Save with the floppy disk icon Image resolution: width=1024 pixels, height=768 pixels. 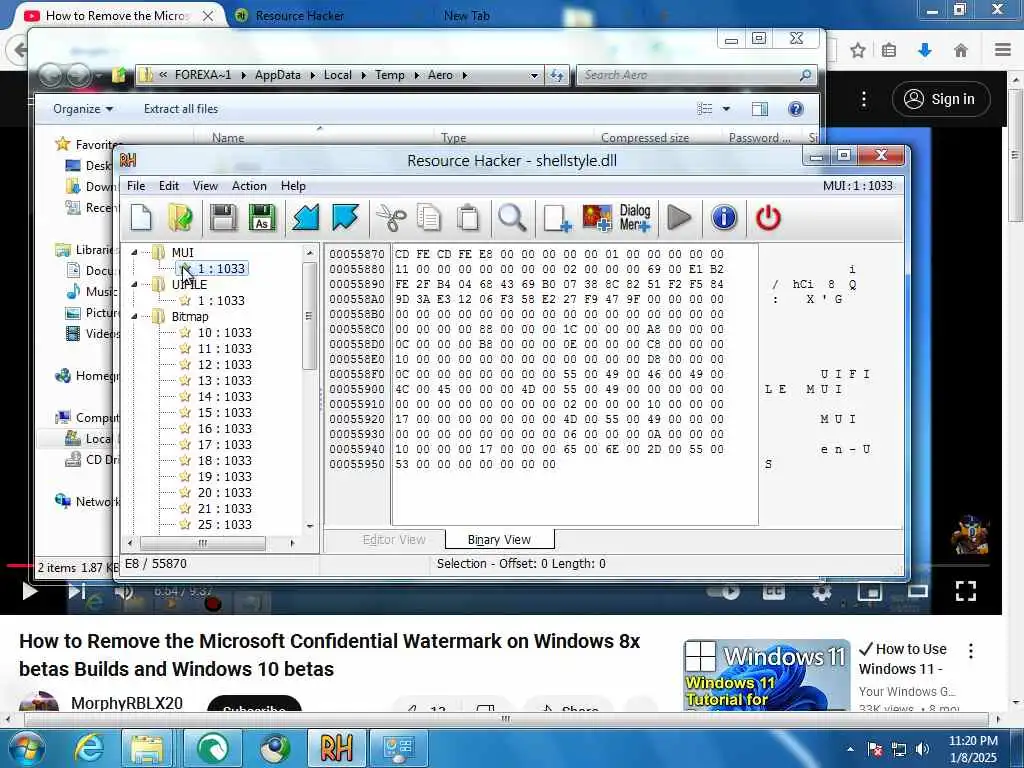coord(223,217)
